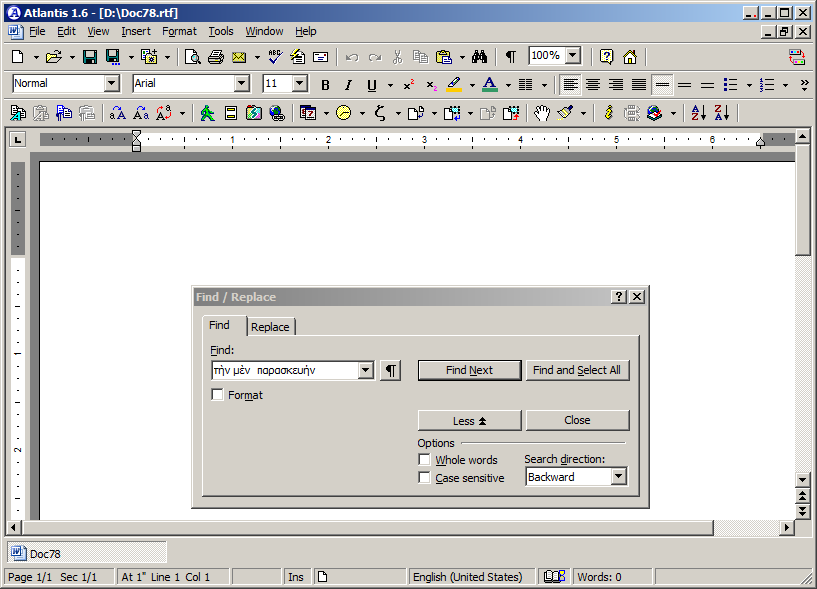817x589 pixels.
Task: Expand the Arial font name dropdown
Action: click(241, 84)
